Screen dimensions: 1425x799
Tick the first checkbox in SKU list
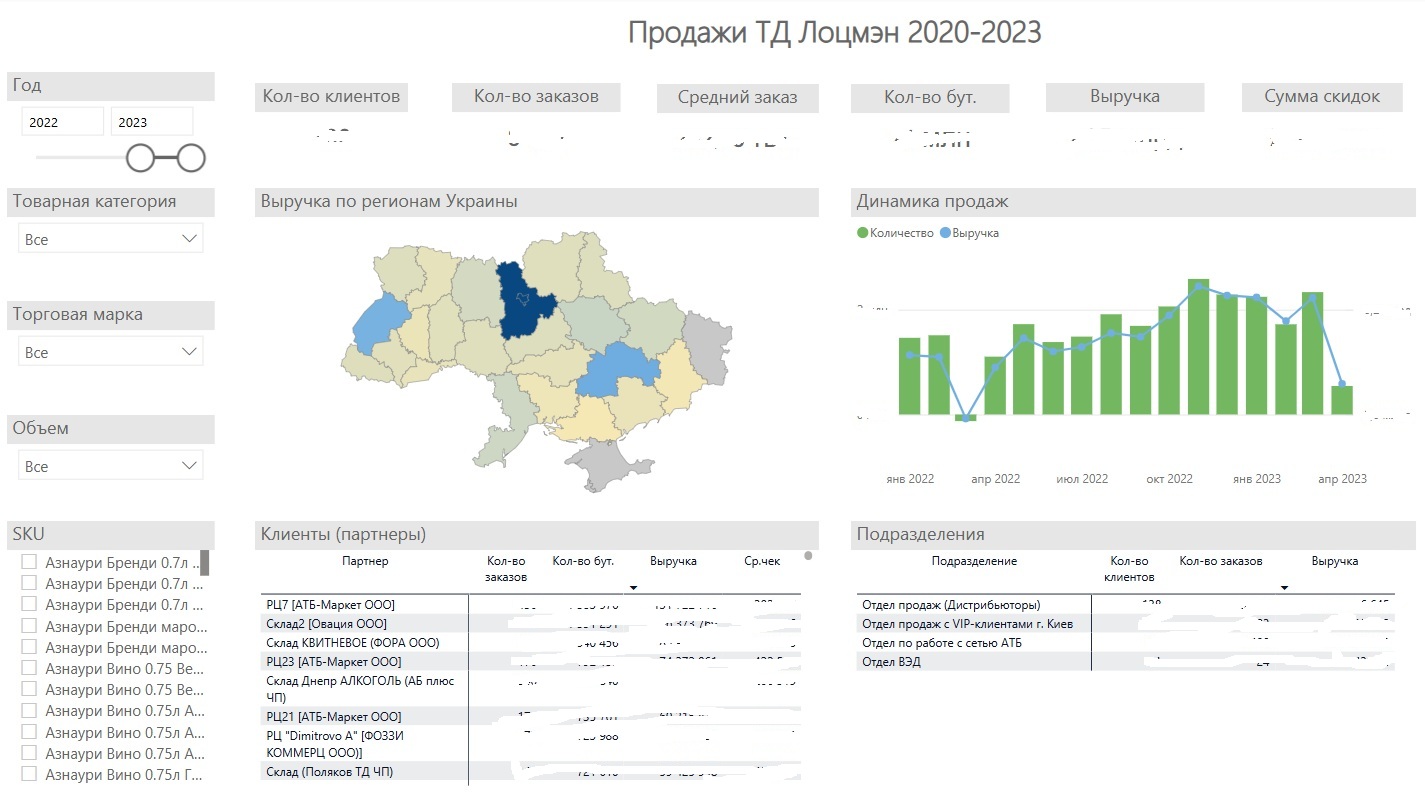click(29, 562)
